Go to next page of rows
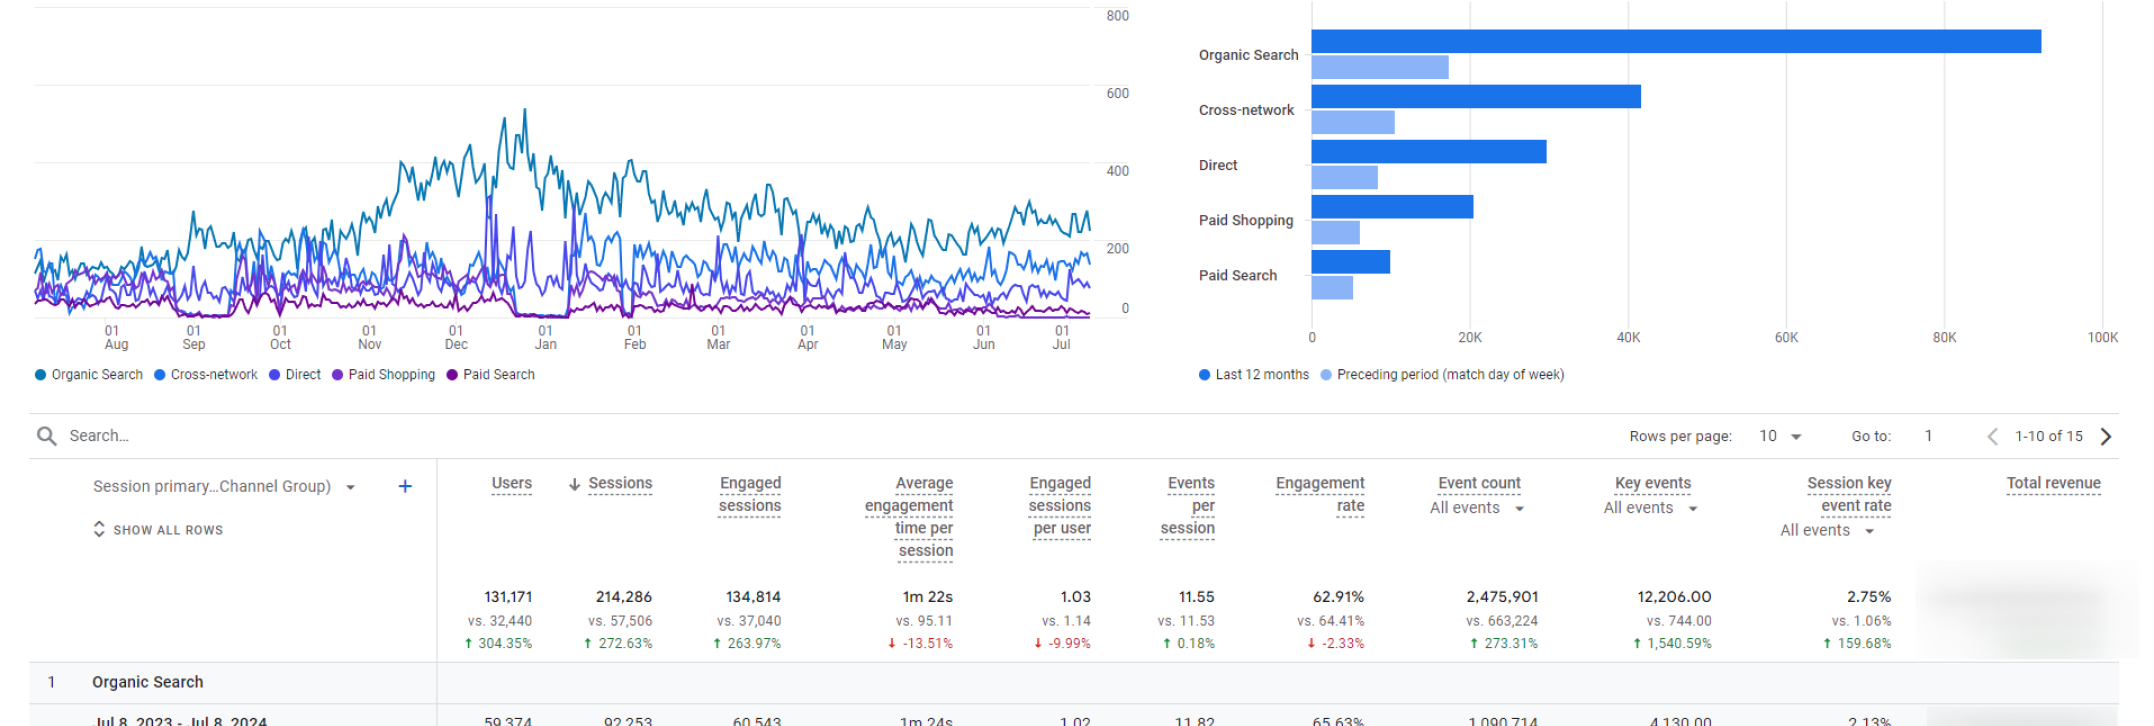The image size is (2154, 726). coord(2106,436)
